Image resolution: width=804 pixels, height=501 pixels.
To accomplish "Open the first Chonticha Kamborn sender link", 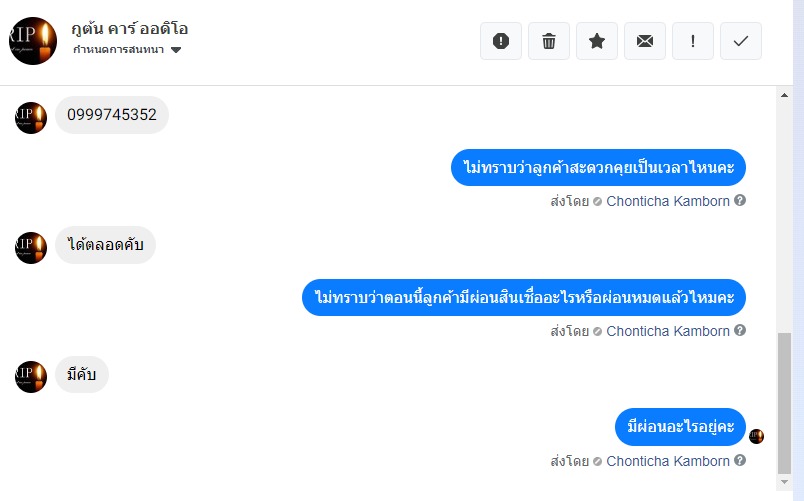I will tap(668, 201).
